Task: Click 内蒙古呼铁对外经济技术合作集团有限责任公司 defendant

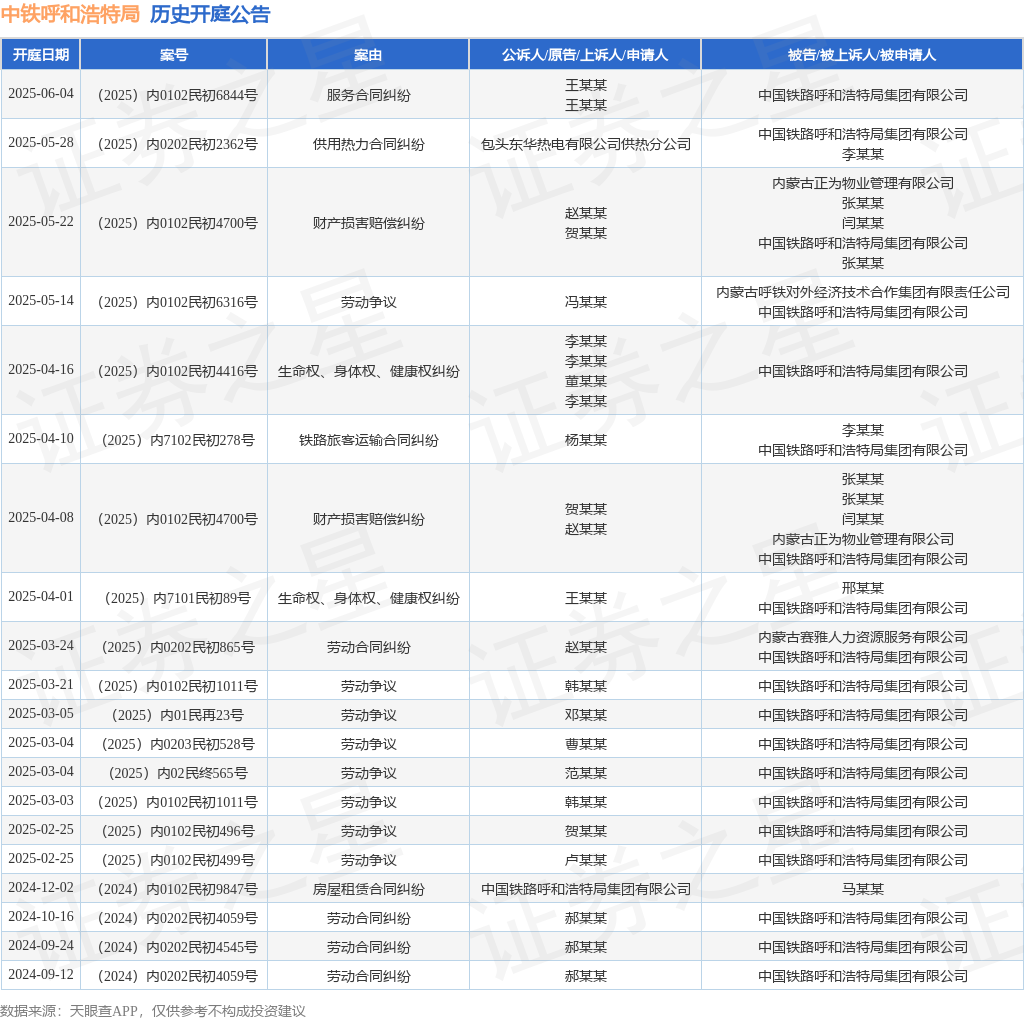Action: 863,293
